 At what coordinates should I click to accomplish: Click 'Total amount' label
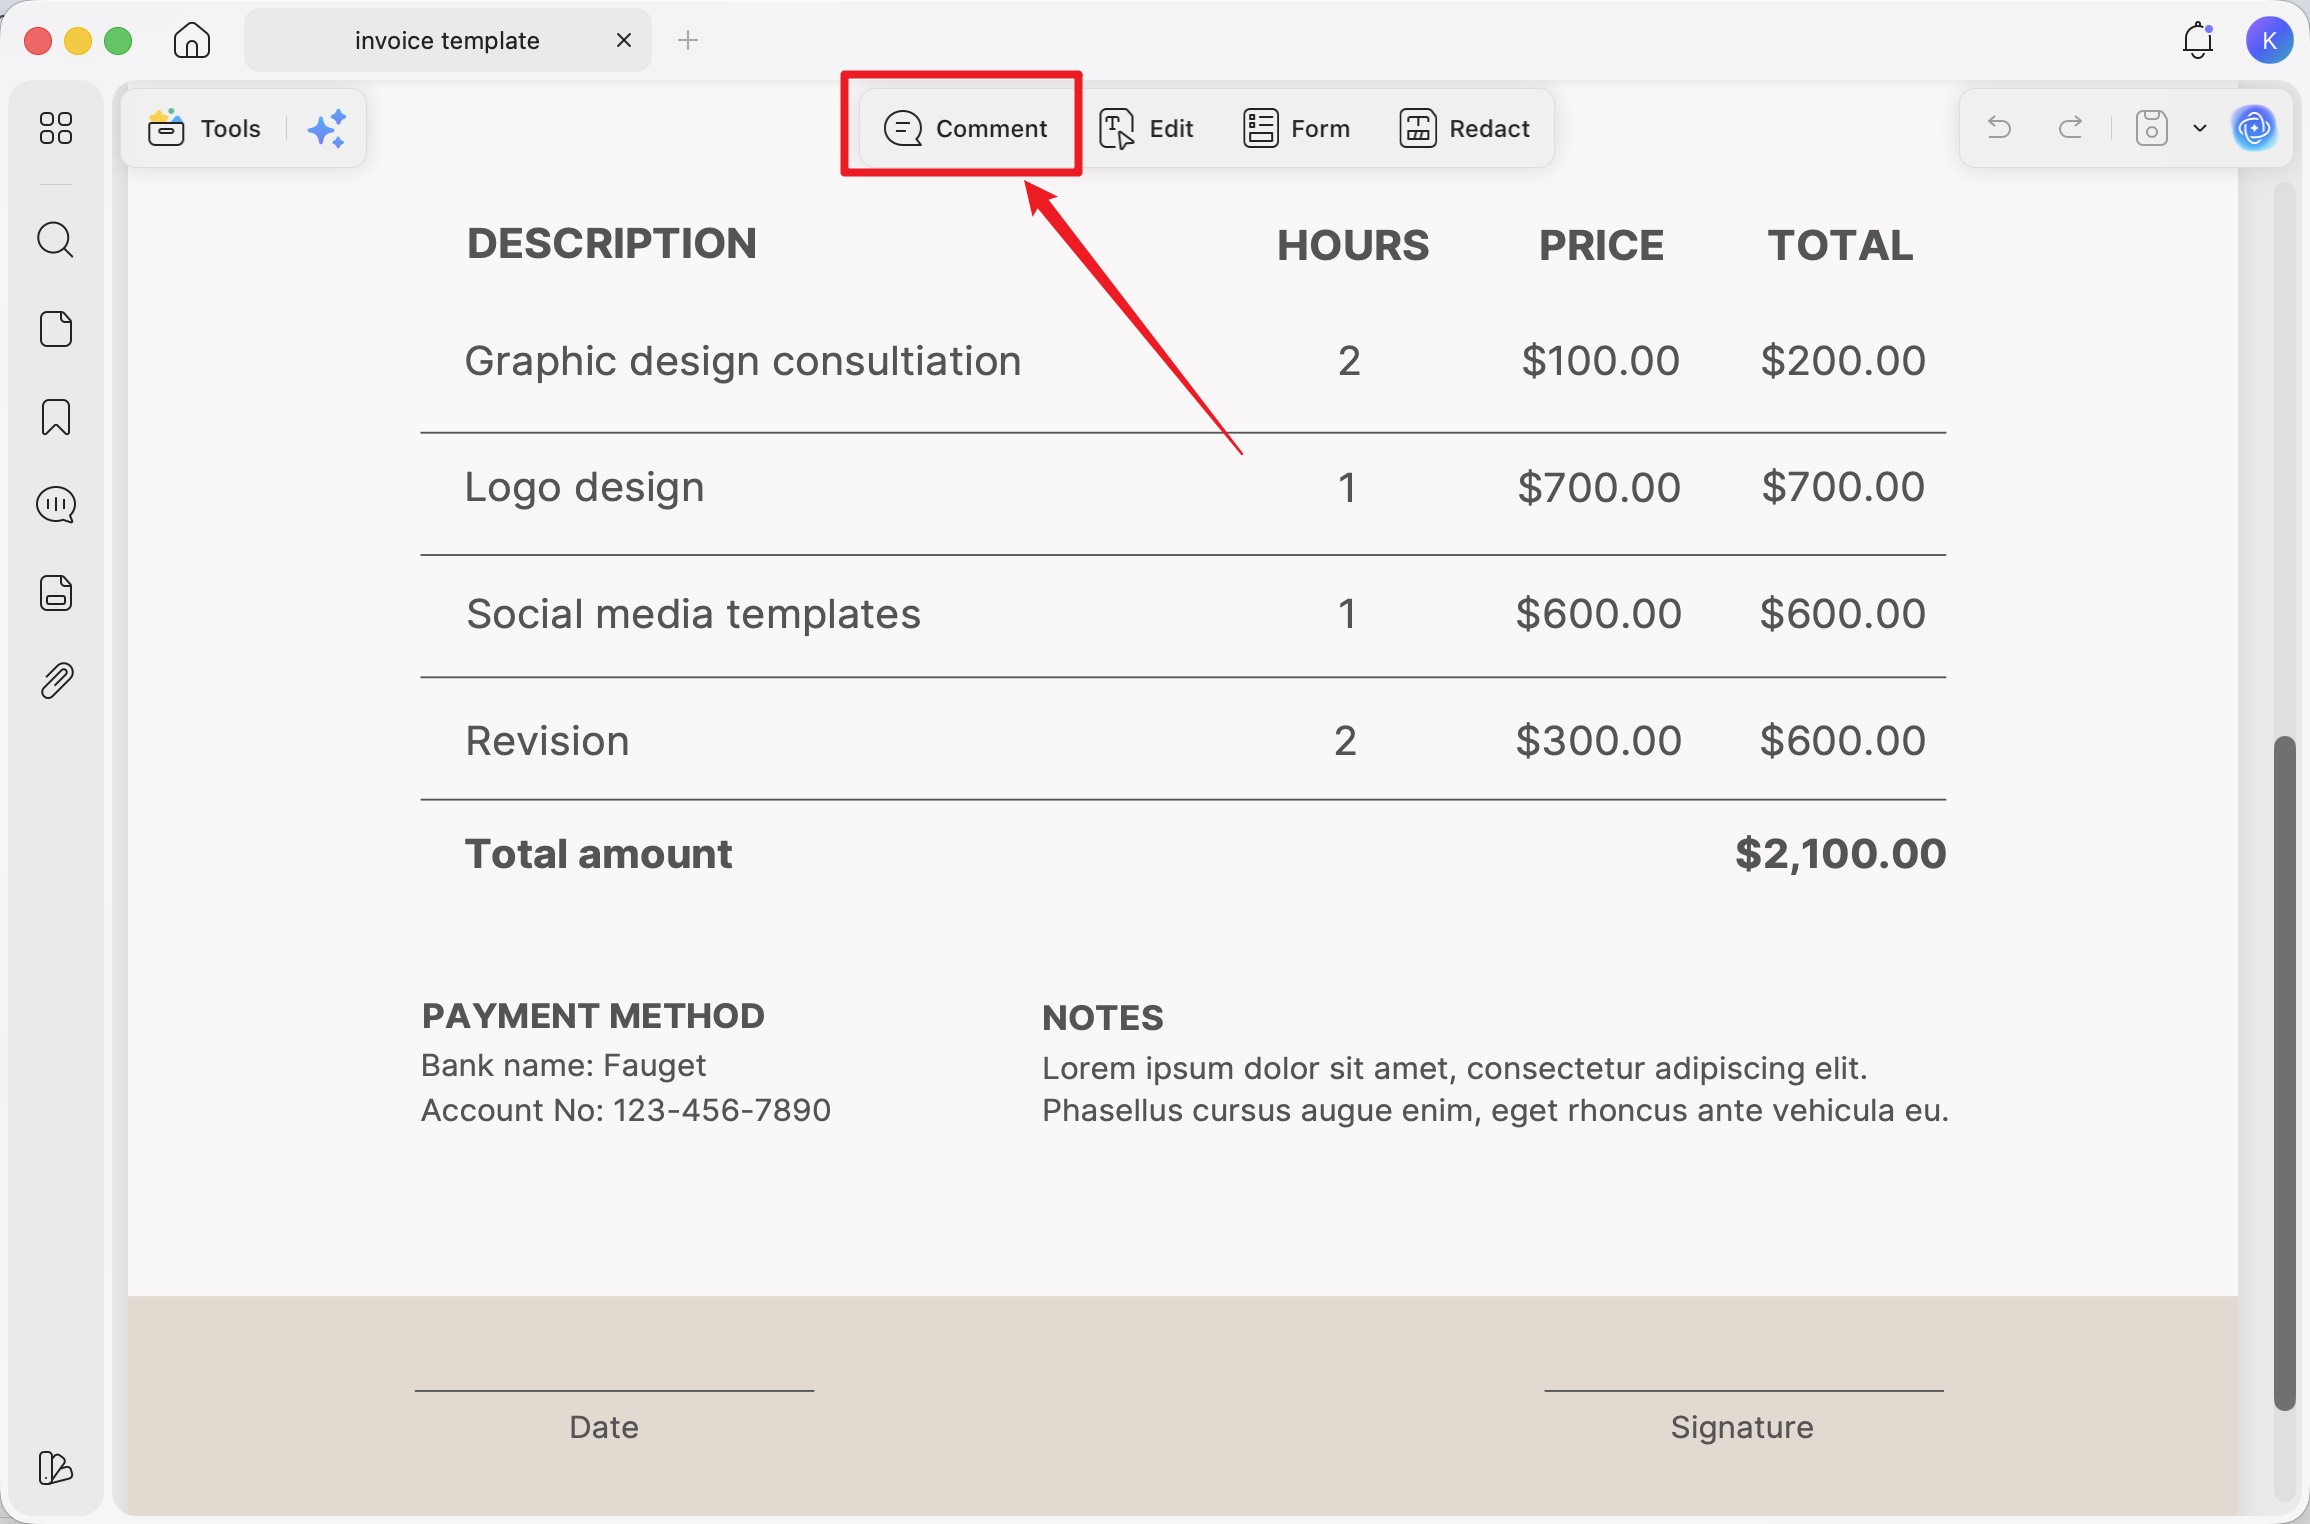[598, 854]
